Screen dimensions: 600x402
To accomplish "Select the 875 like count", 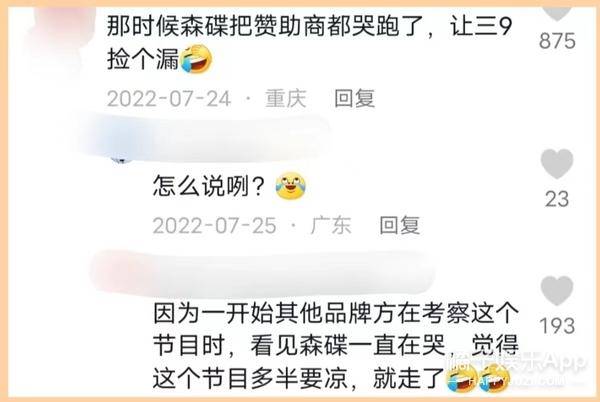I will coord(557,41).
